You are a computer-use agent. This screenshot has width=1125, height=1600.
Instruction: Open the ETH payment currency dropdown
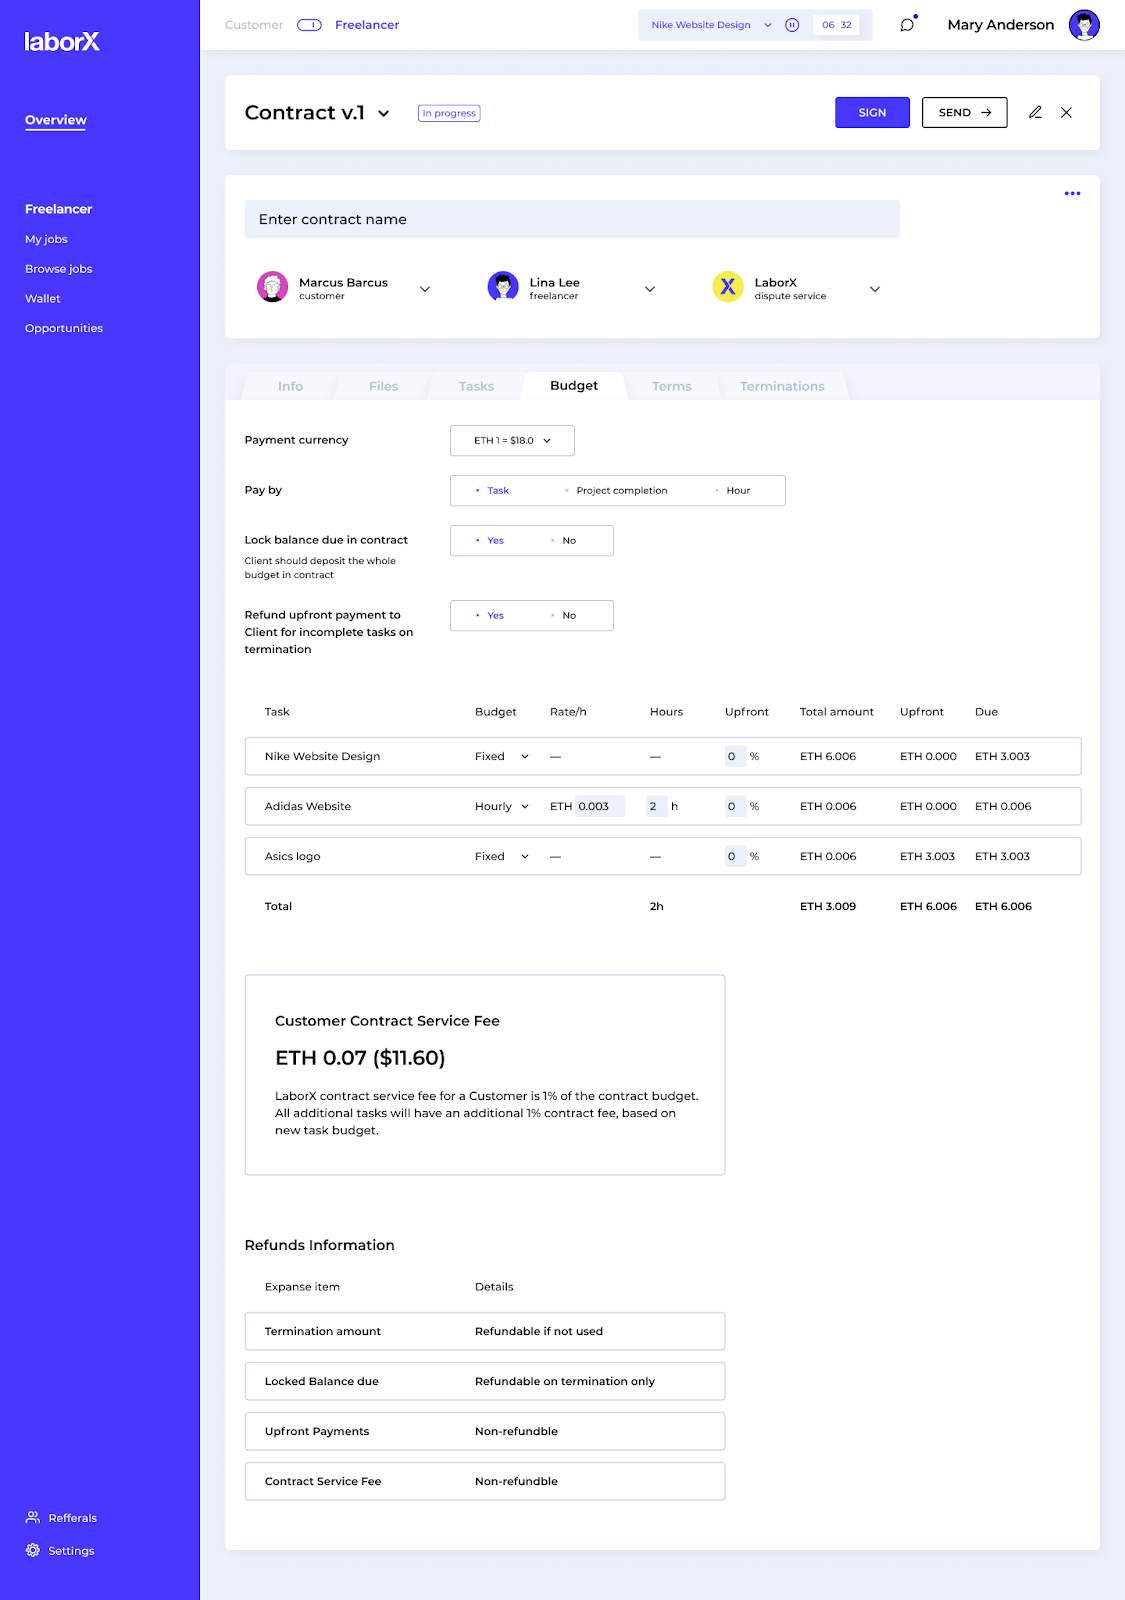(x=512, y=441)
